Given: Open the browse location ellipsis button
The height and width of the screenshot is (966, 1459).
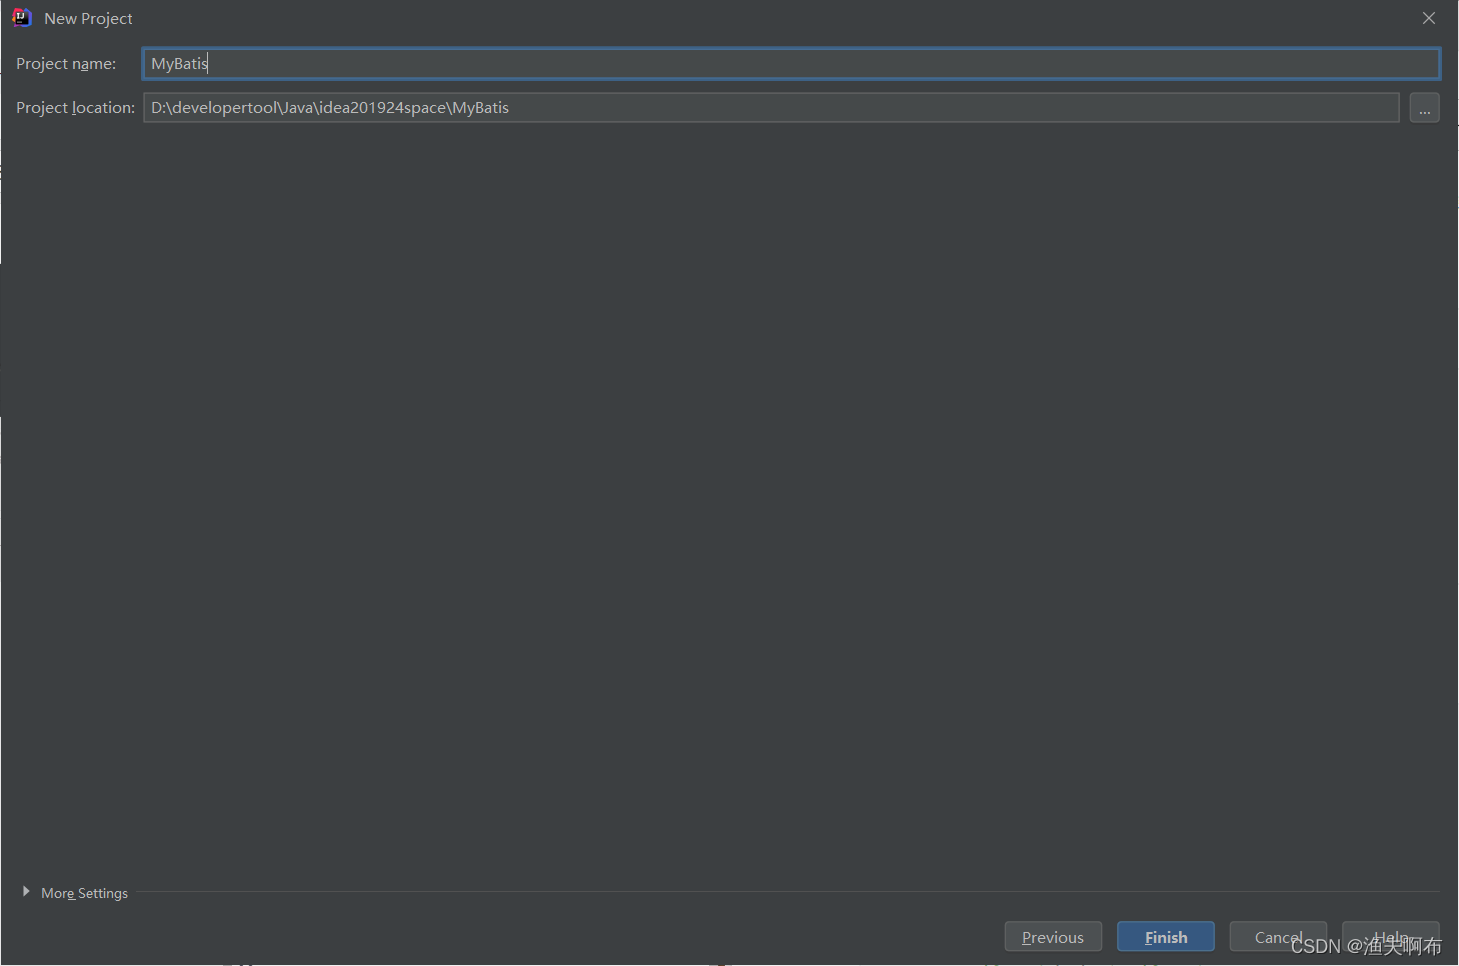Looking at the screenshot, I should pos(1424,108).
